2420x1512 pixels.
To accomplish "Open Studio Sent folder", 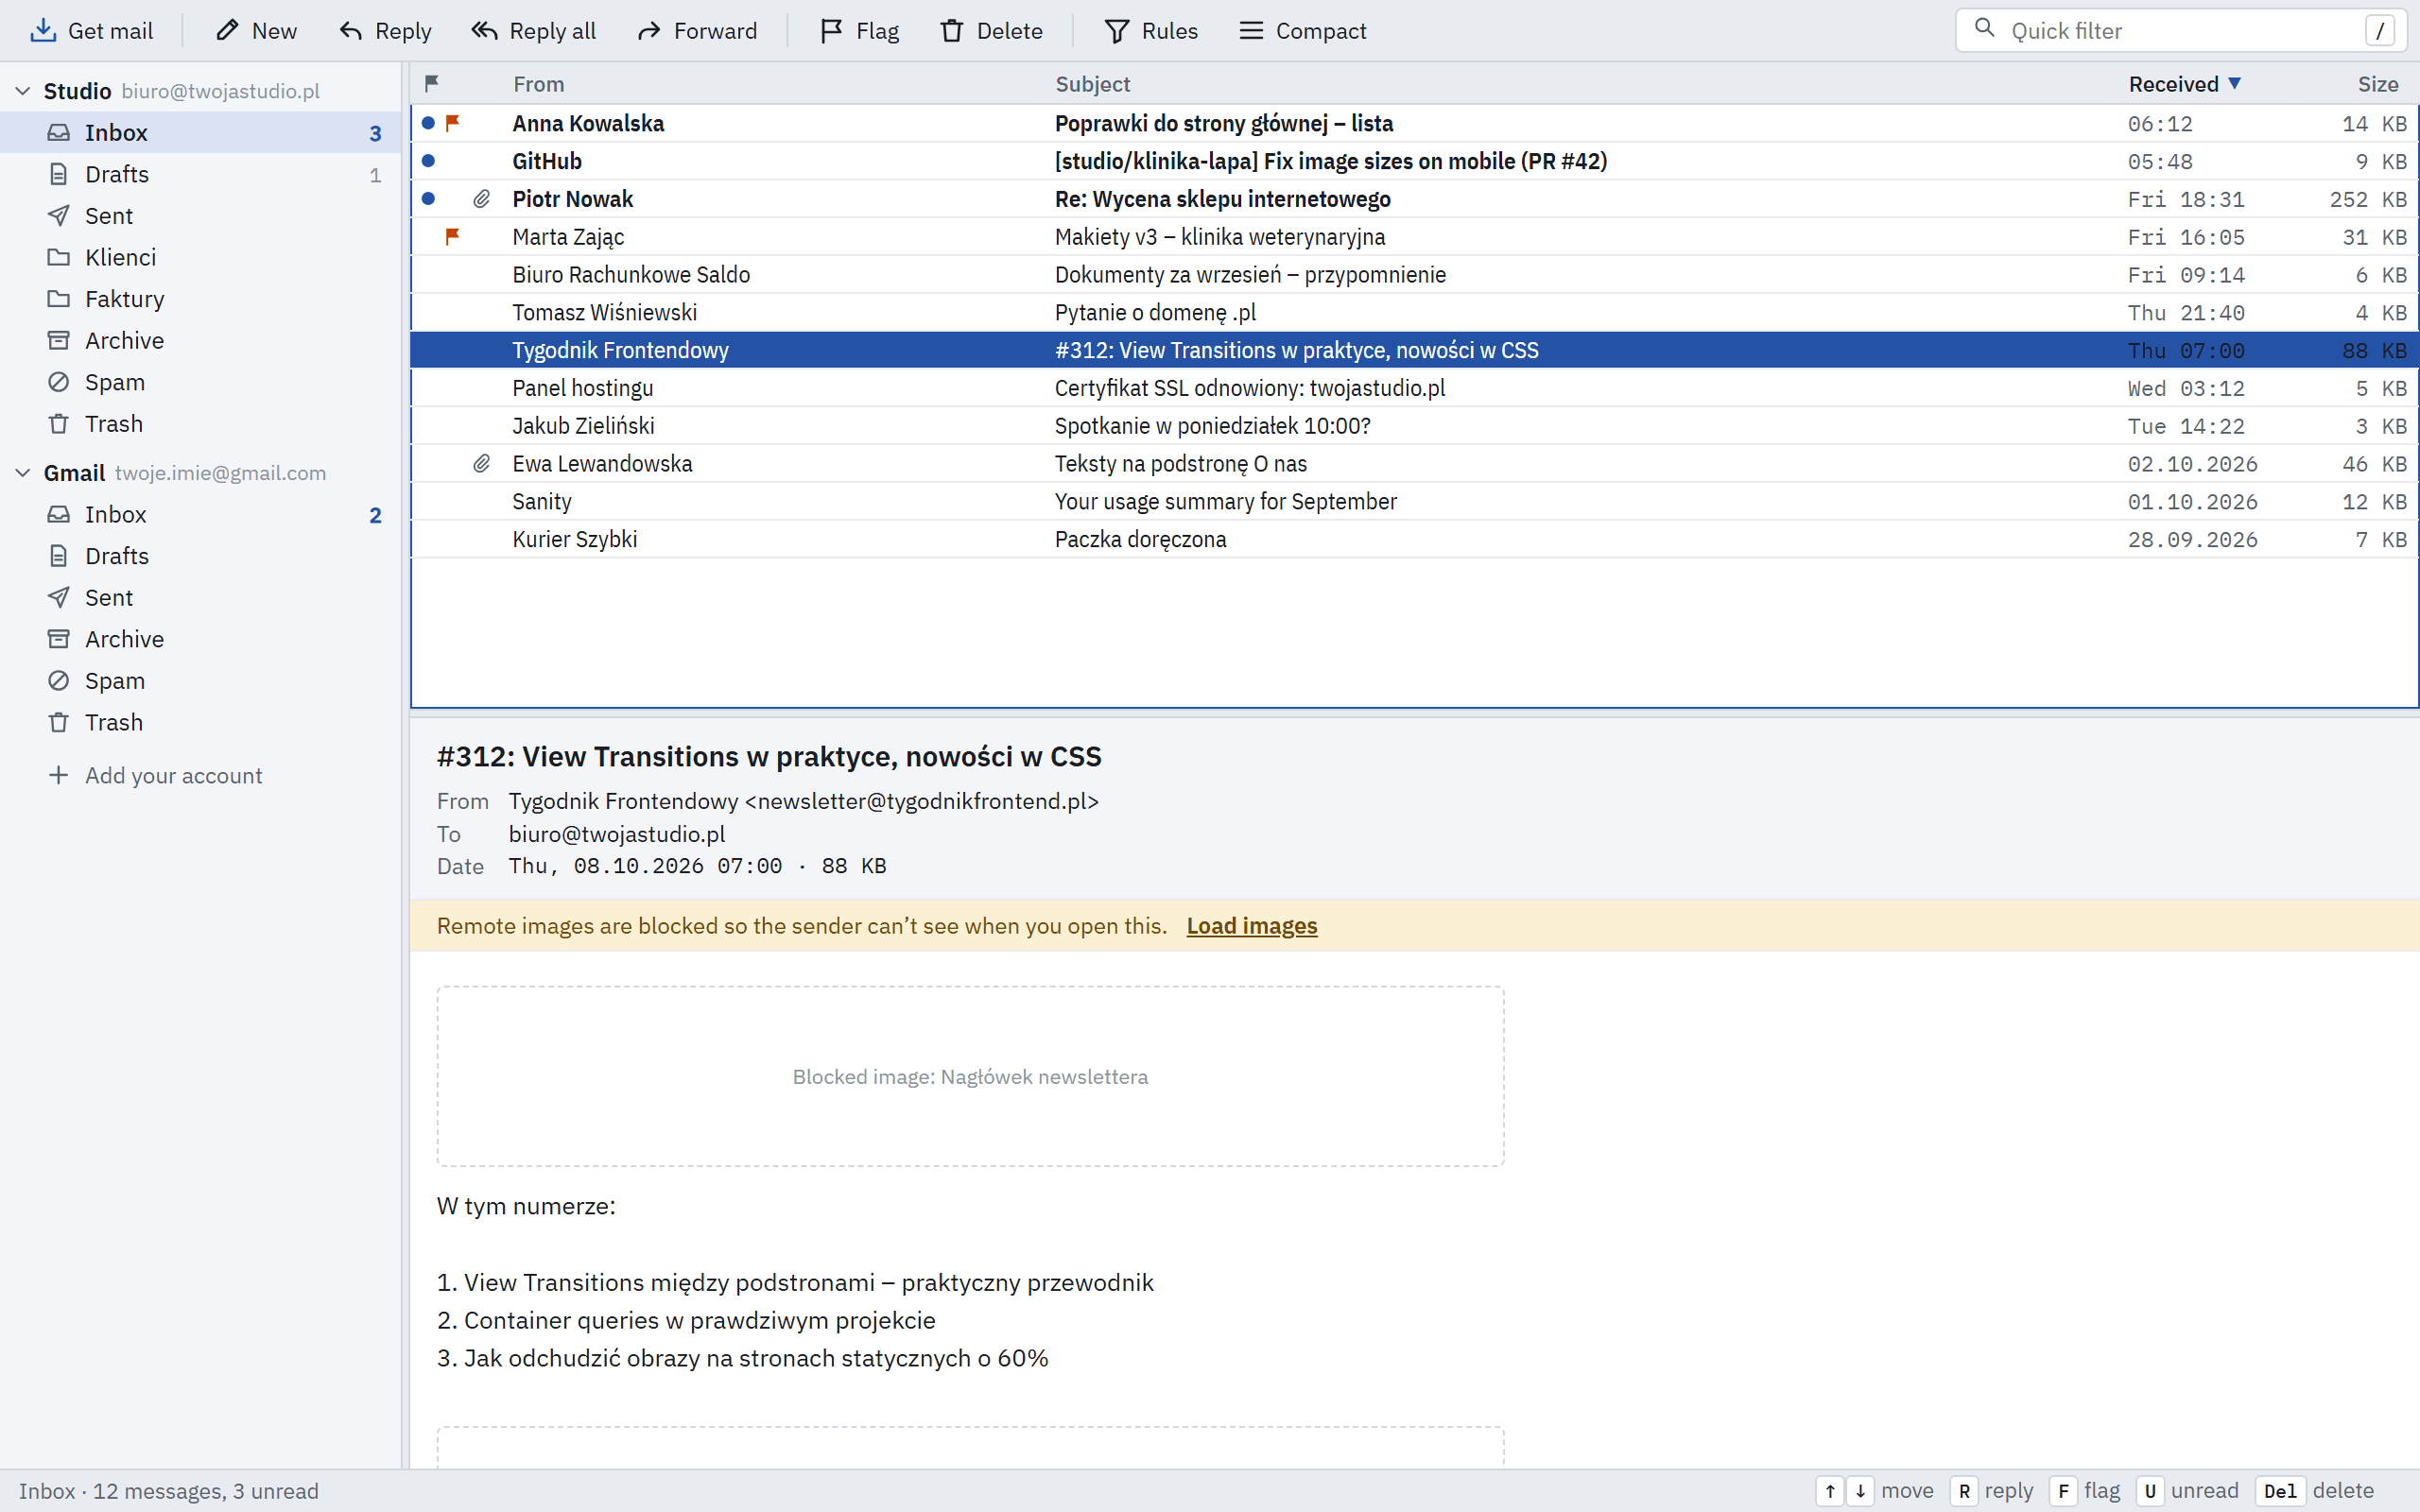I will tap(200, 216).
